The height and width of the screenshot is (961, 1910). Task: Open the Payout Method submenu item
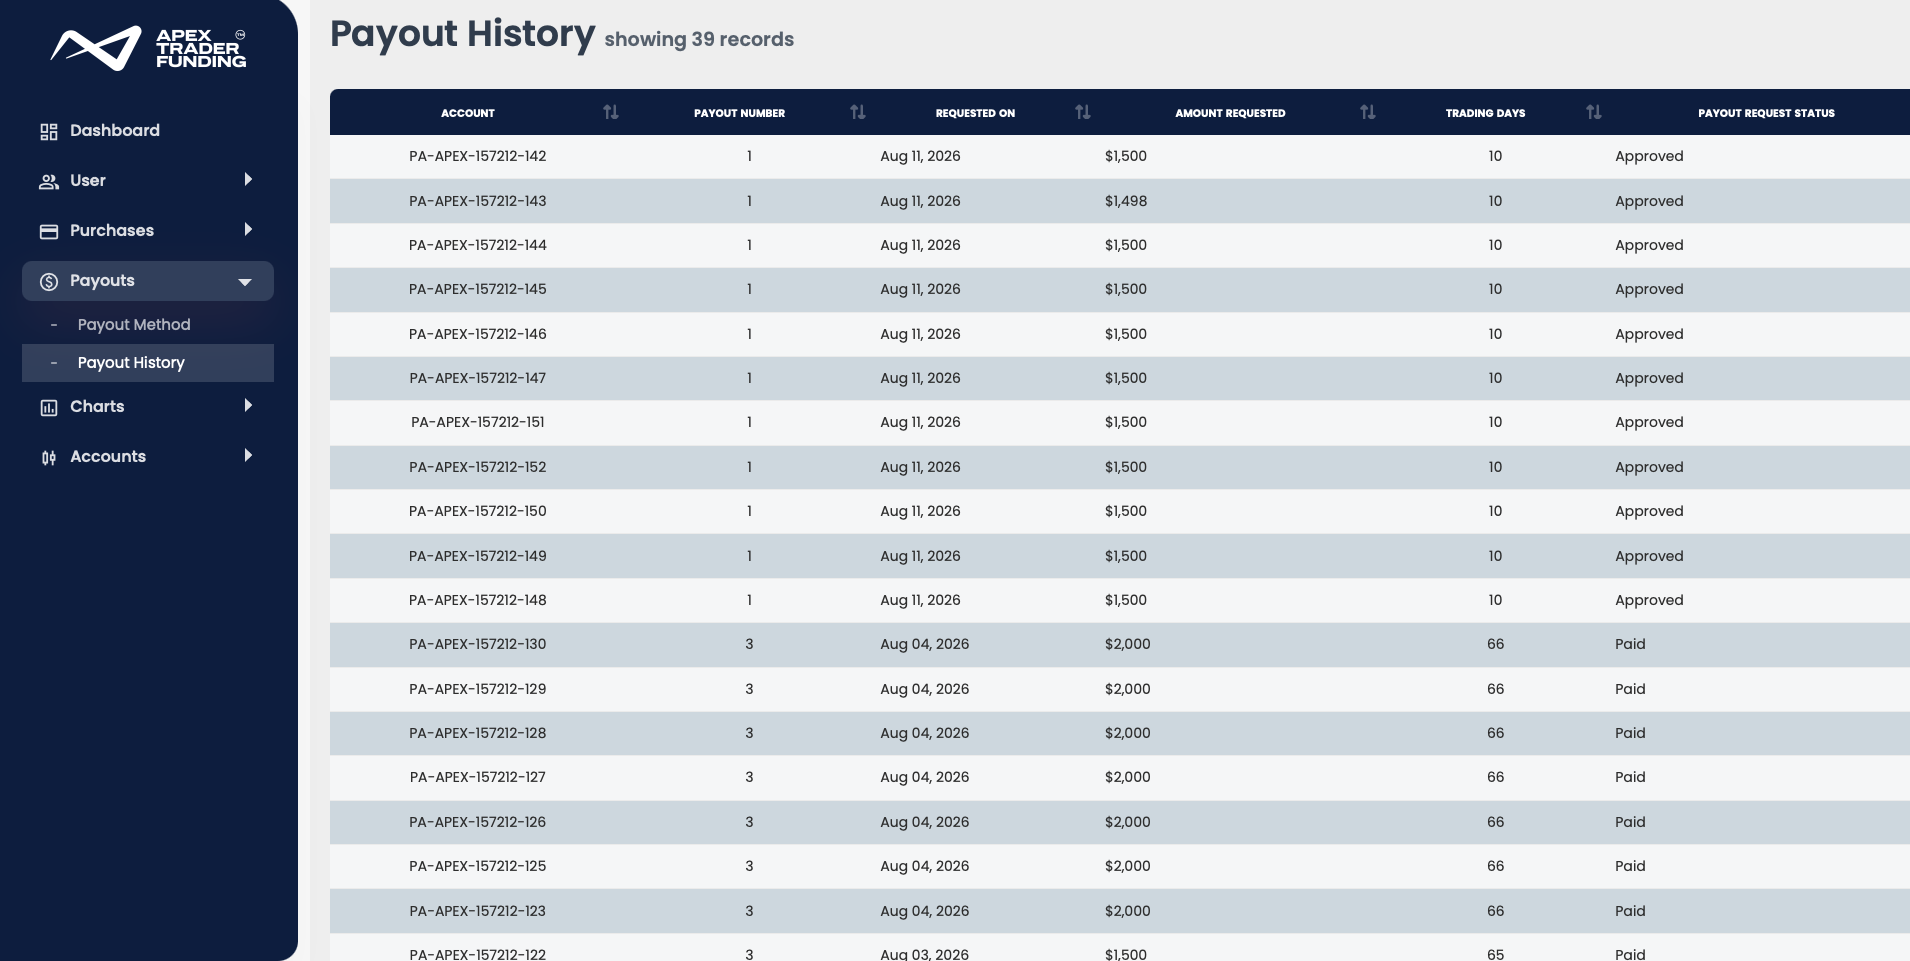(x=134, y=325)
